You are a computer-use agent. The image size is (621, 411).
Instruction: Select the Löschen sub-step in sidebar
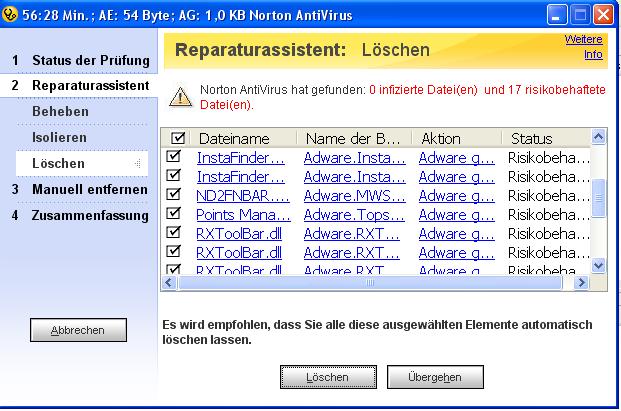82,163
